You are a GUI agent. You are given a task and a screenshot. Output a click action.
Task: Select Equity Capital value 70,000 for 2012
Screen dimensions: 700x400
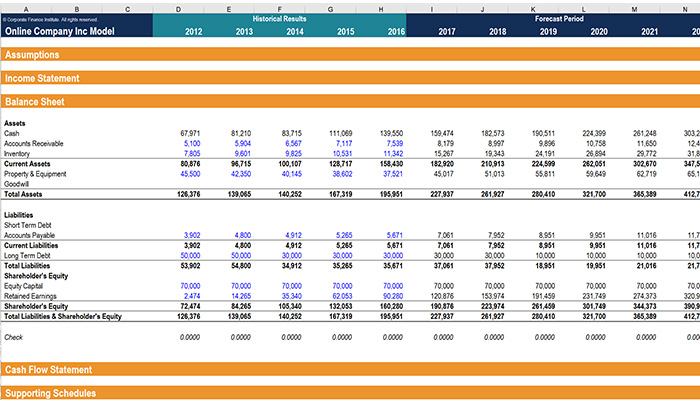pyautogui.click(x=190, y=286)
